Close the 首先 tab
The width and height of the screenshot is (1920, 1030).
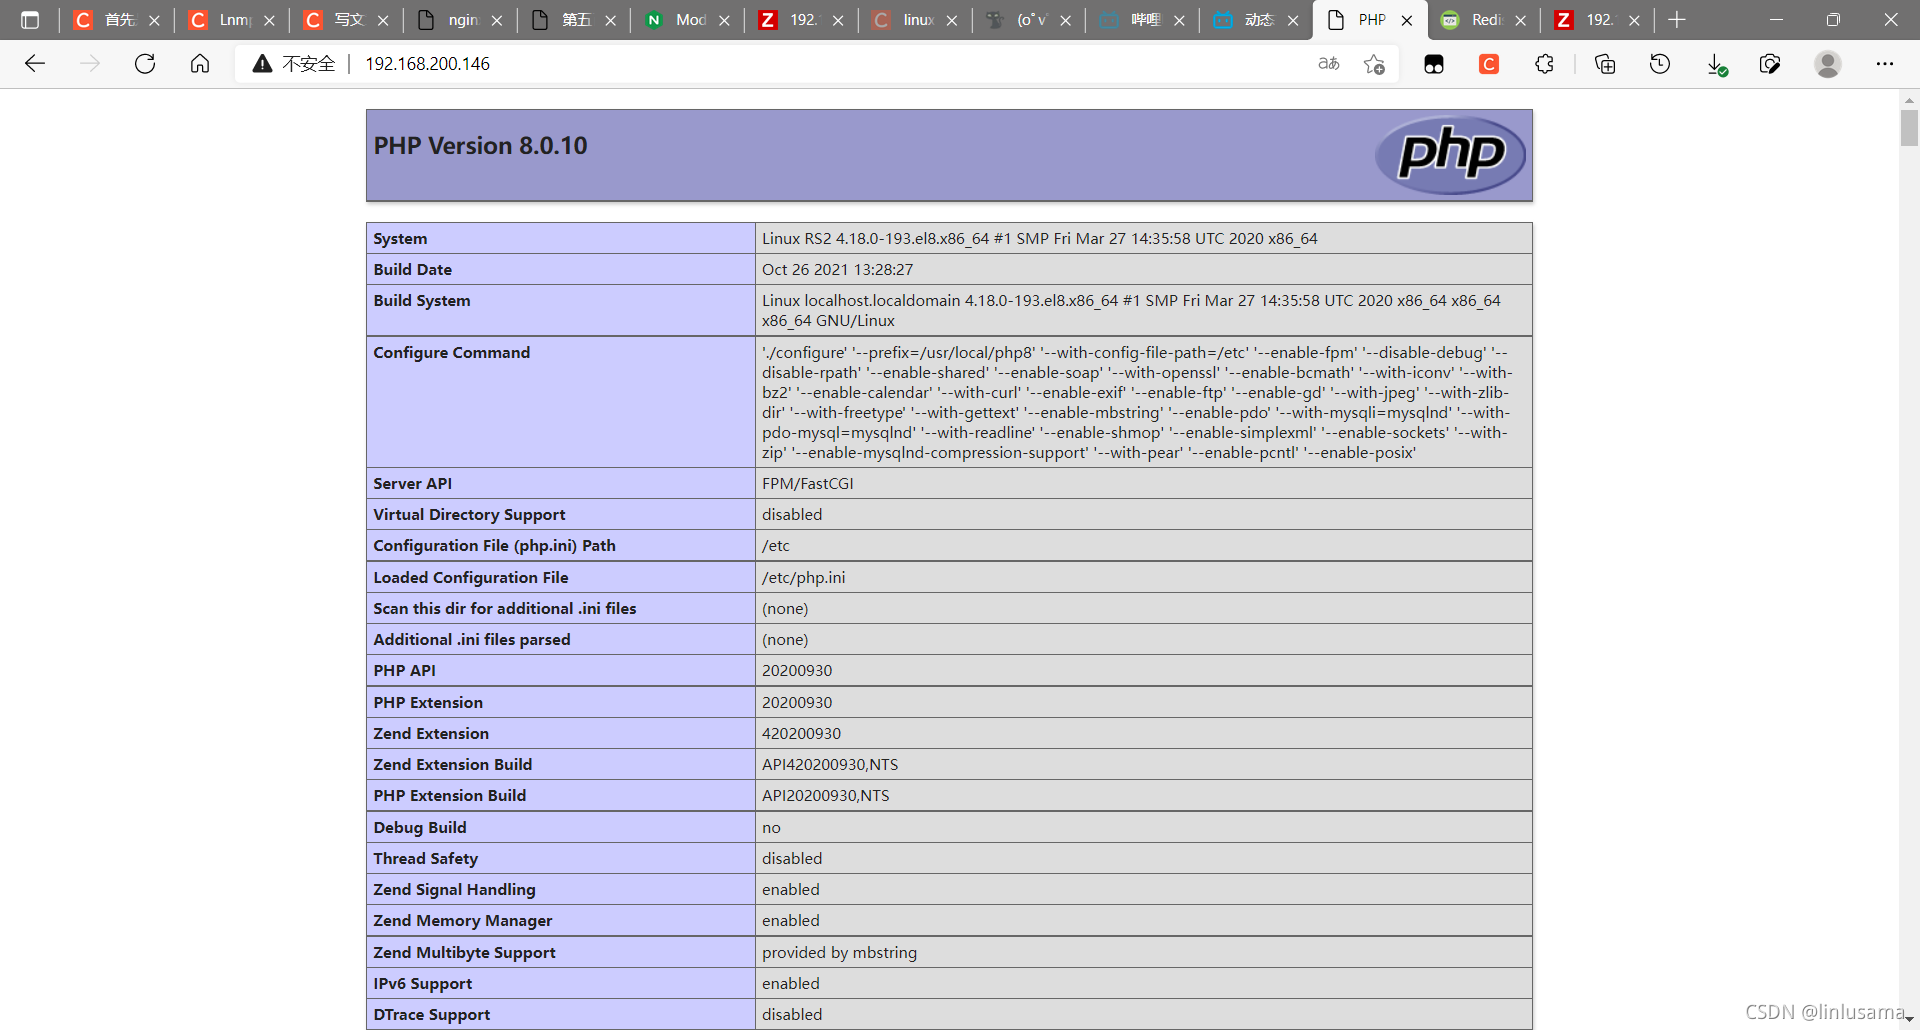(x=155, y=20)
